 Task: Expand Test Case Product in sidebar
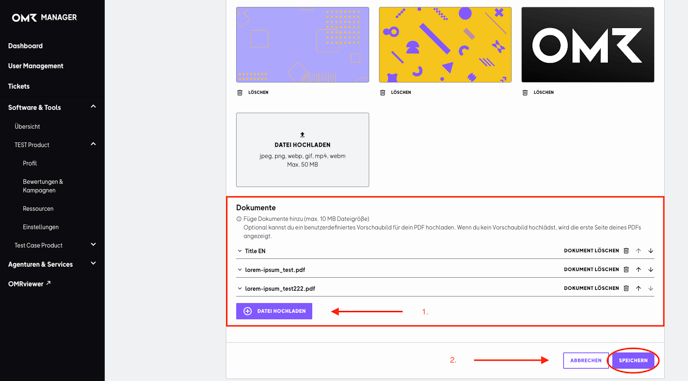tap(93, 244)
